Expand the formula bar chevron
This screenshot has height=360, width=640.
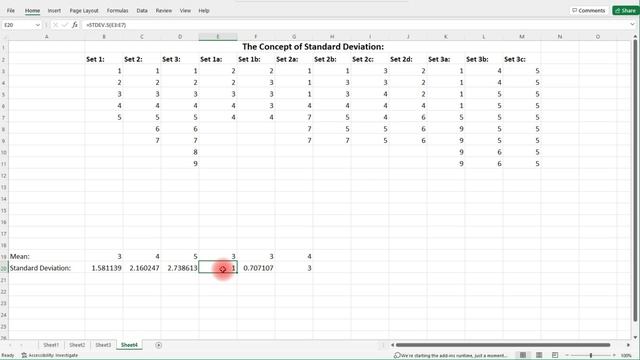click(632, 25)
